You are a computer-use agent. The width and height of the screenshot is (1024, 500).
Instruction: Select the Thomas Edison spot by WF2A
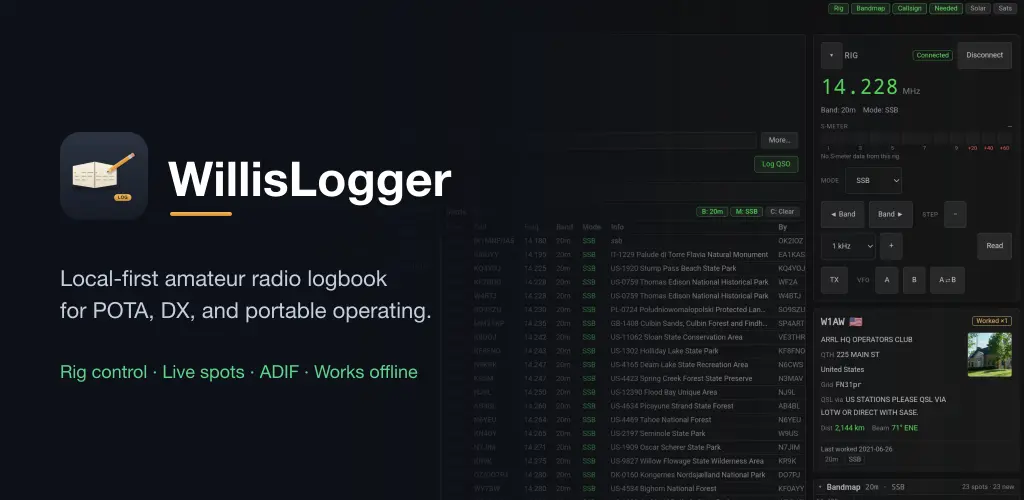pos(626,282)
